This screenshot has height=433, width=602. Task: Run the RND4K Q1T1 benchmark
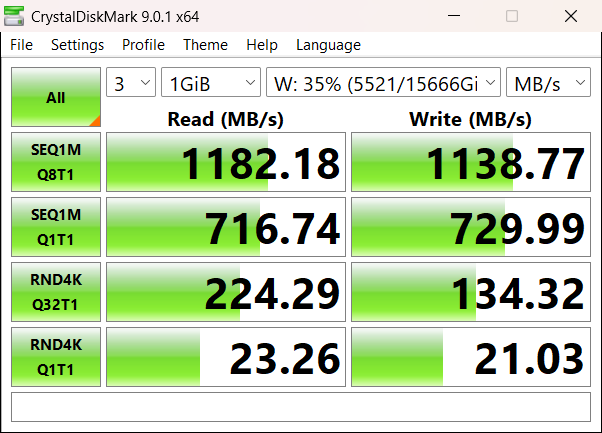click(55, 357)
